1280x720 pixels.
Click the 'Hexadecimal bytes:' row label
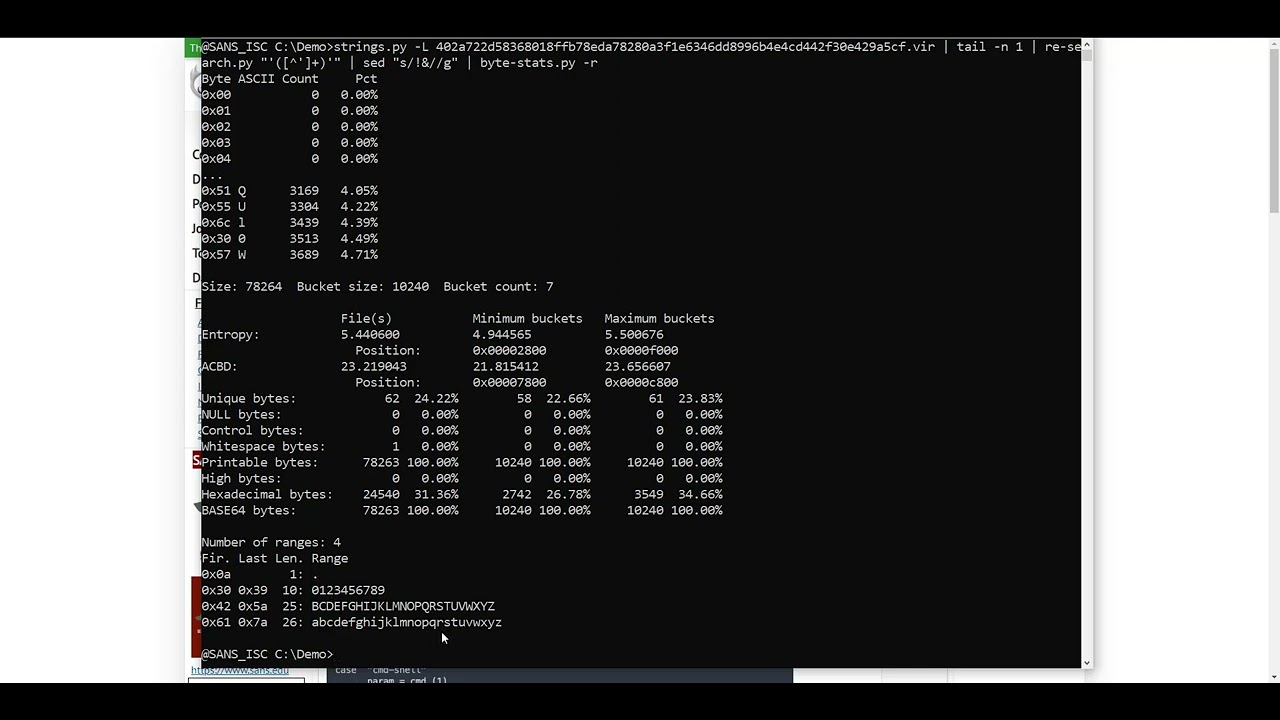267,494
